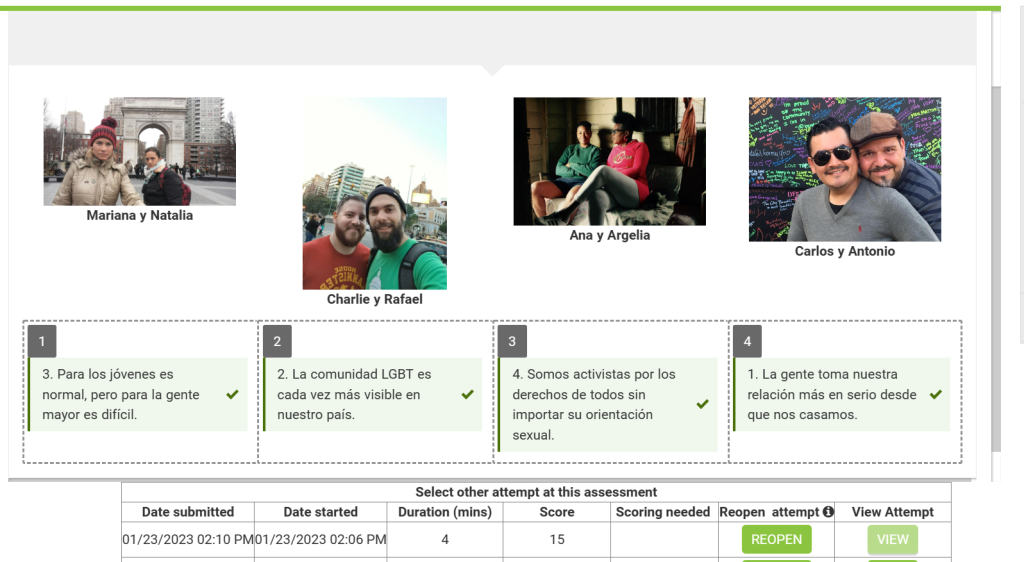Click the 'Date submitted' column header
Image resolution: width=1024 pixels, height=562 pixels.
tap(188, 512)
